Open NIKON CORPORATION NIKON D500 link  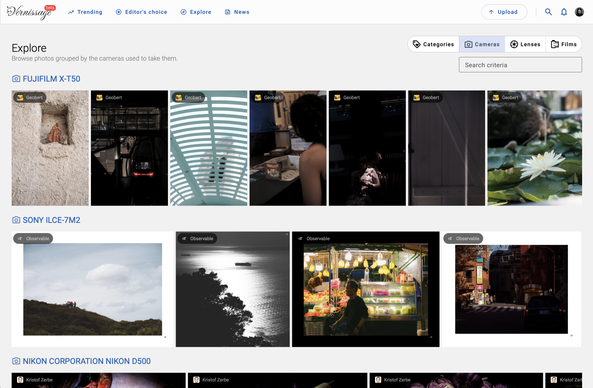(x=87, y=361)
